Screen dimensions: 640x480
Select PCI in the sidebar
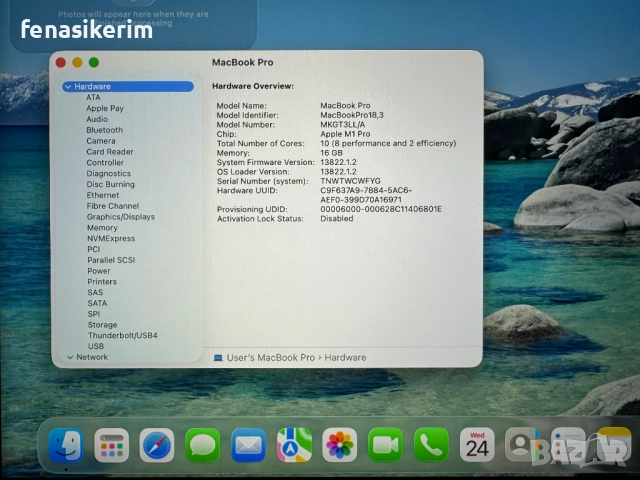tap(93, 249)
